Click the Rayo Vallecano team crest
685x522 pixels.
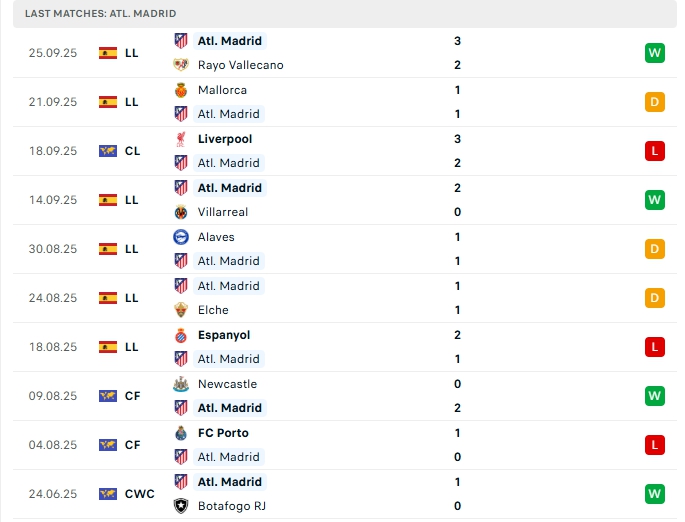point(181,65)
